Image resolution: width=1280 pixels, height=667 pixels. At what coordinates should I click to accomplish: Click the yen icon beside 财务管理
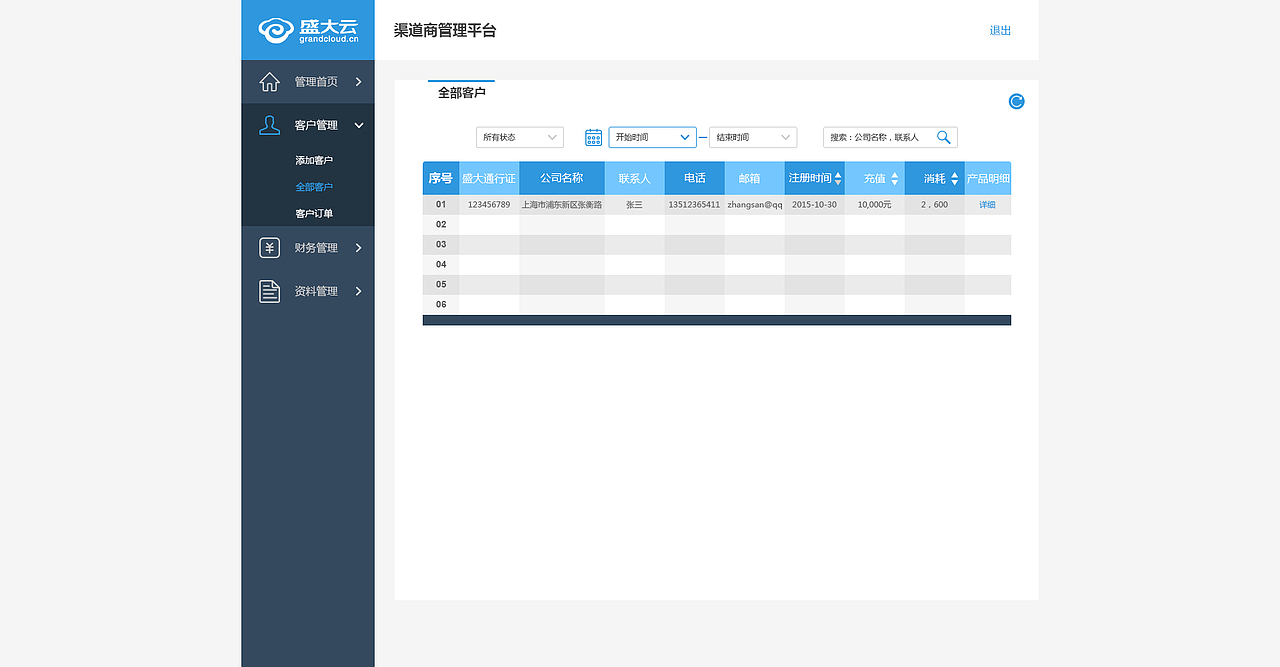269,248
